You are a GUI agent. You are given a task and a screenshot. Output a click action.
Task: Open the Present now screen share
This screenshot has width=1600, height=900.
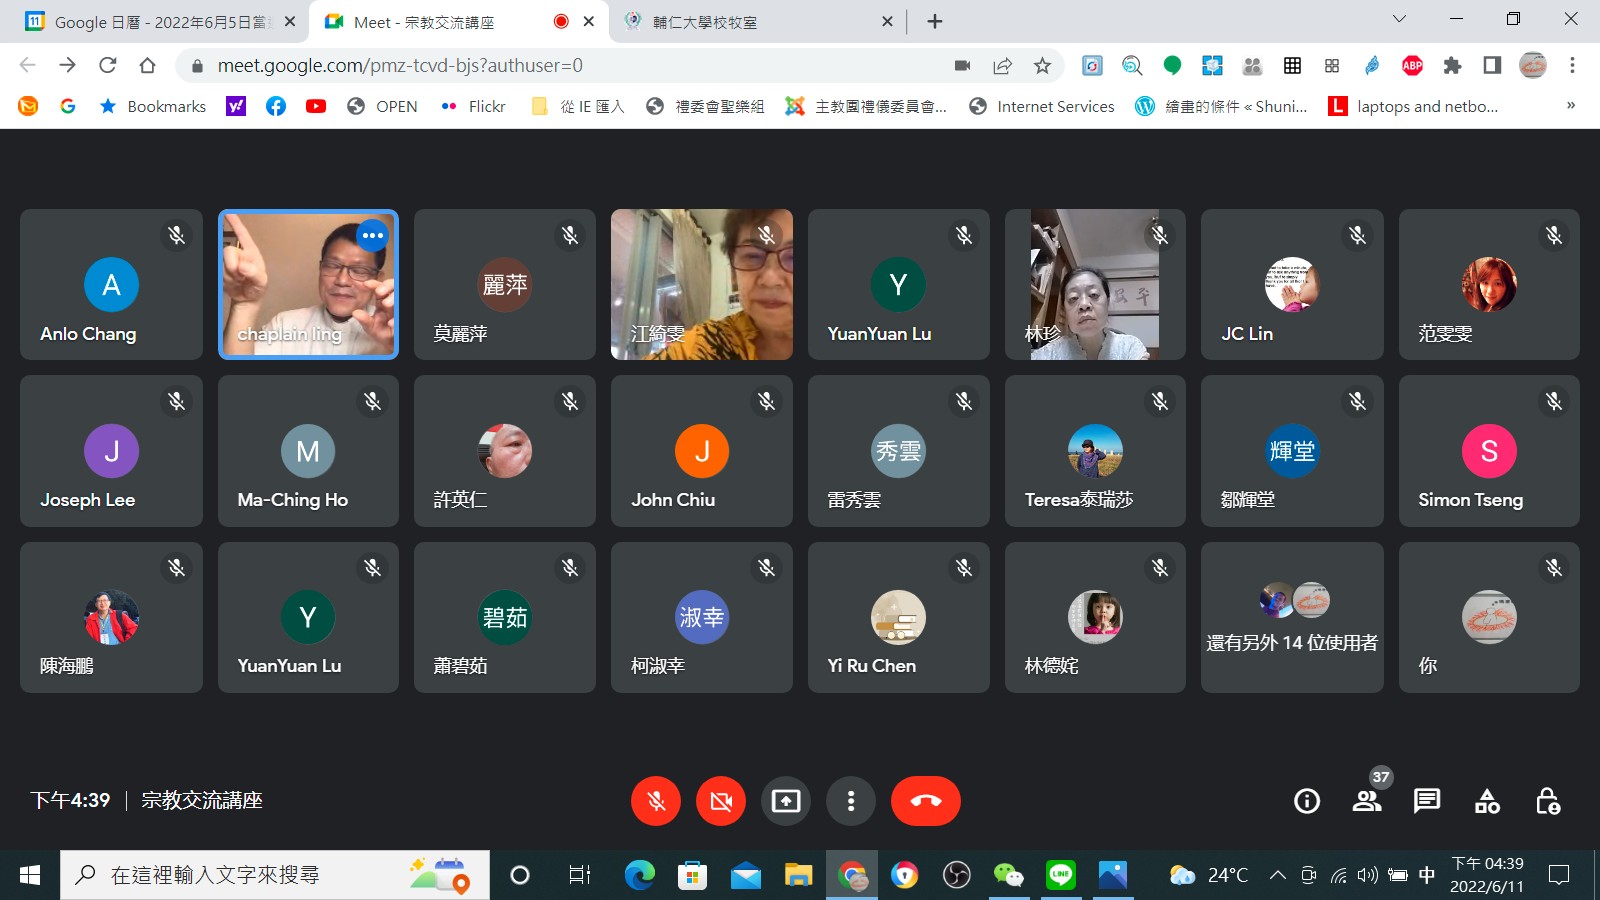(786, 801)
